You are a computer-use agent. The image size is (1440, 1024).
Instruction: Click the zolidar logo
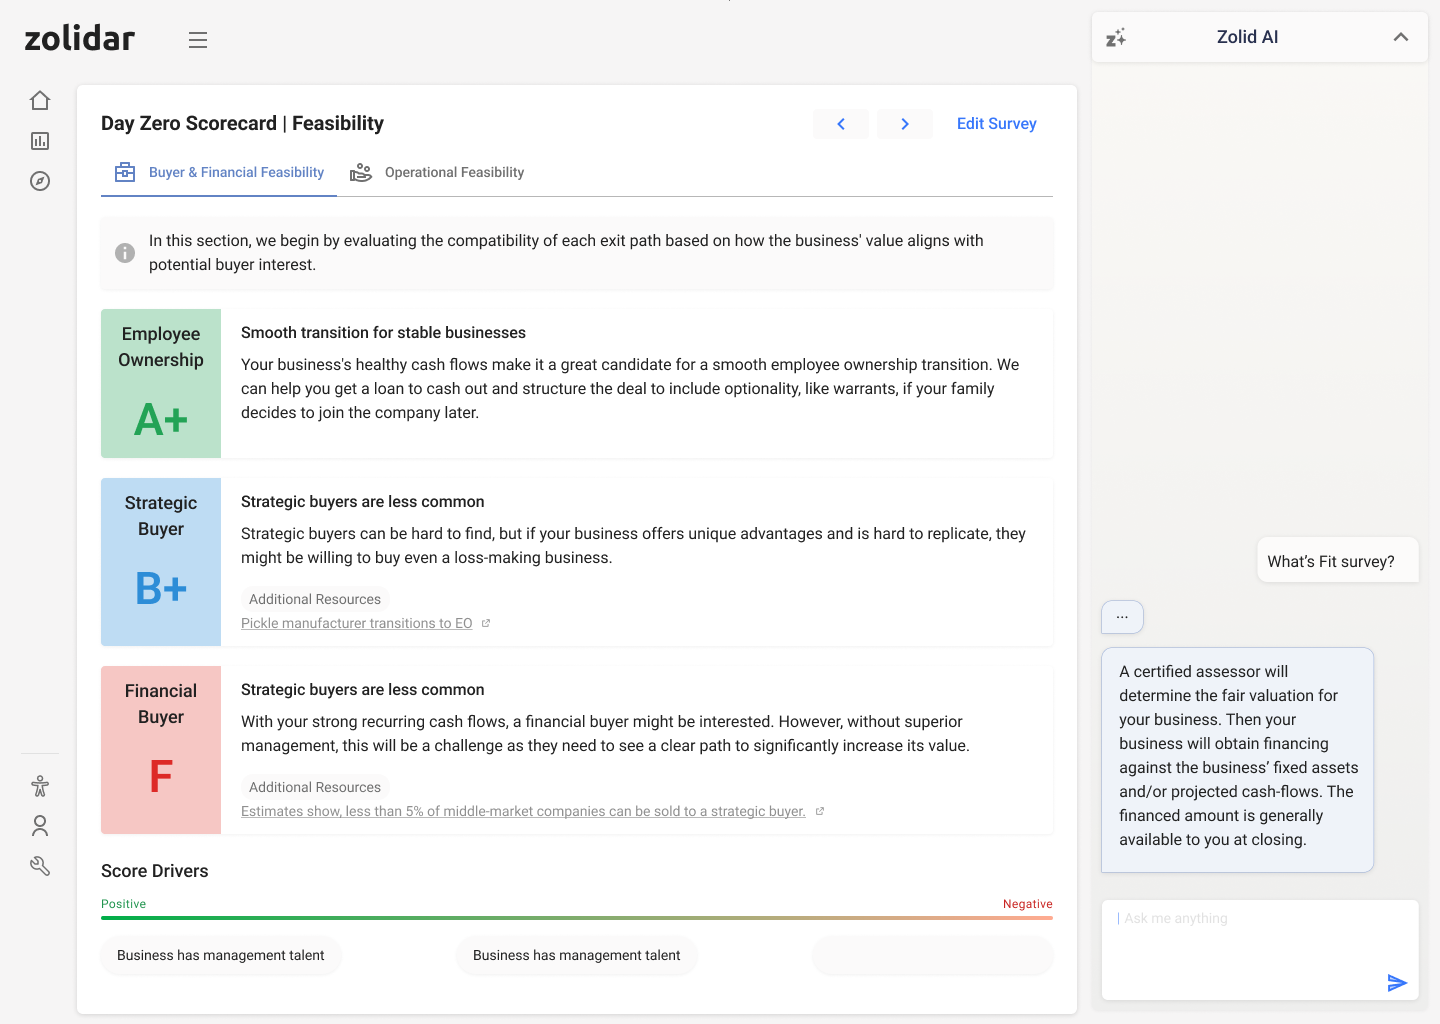(79, 38)
